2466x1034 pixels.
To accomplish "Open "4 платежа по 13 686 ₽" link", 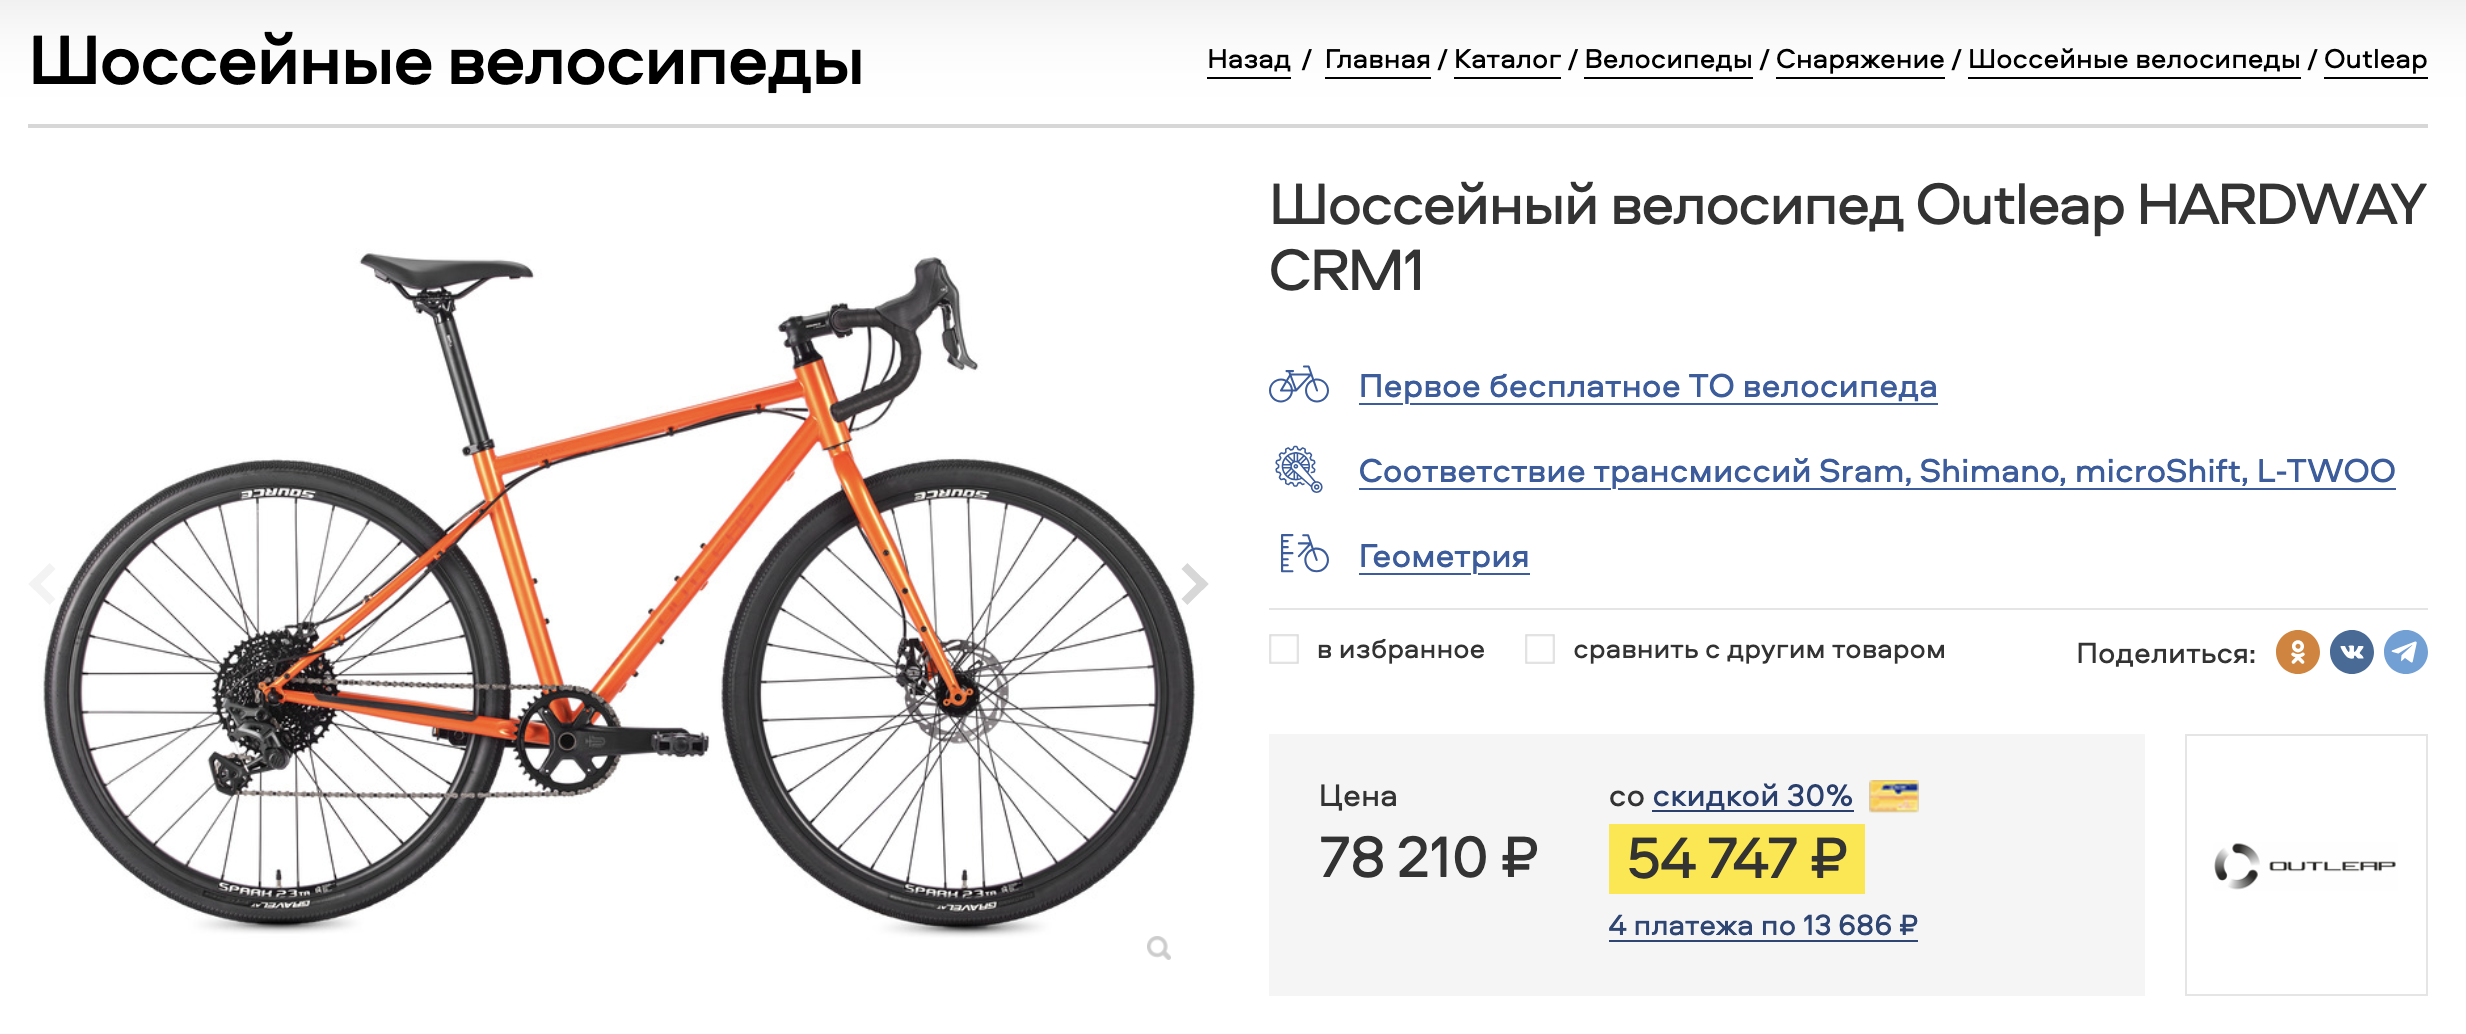I will tap(1762, 926).
